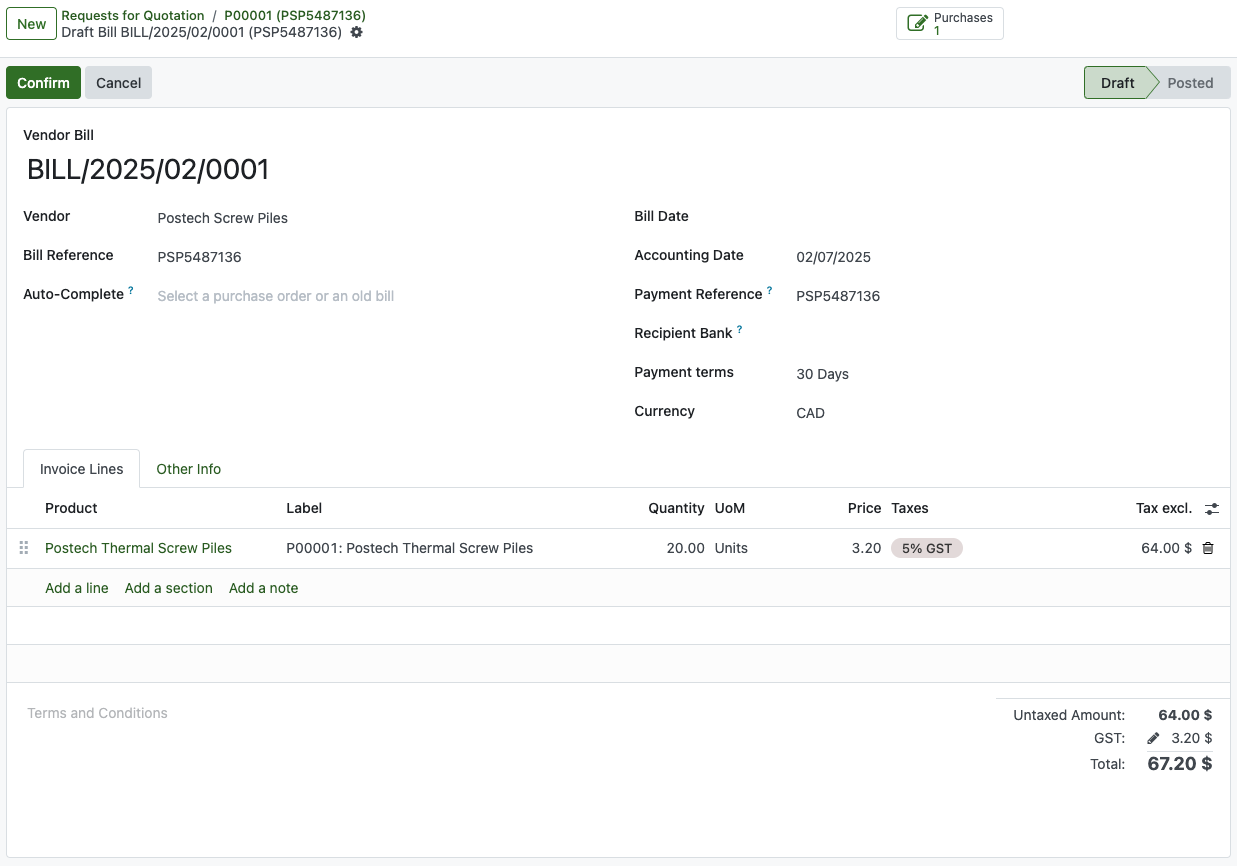
Task: Show help tooltip for Auto-Complete field
Action: pyautogui.click(x=131, y=292)
